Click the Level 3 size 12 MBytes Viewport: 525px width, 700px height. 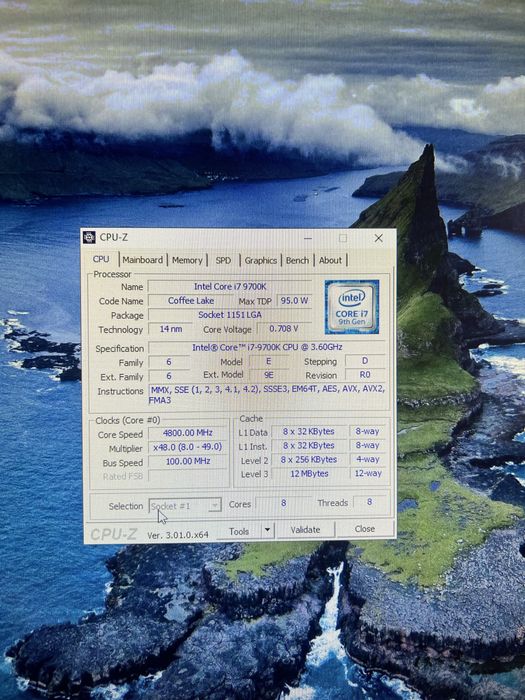point(308,473)
